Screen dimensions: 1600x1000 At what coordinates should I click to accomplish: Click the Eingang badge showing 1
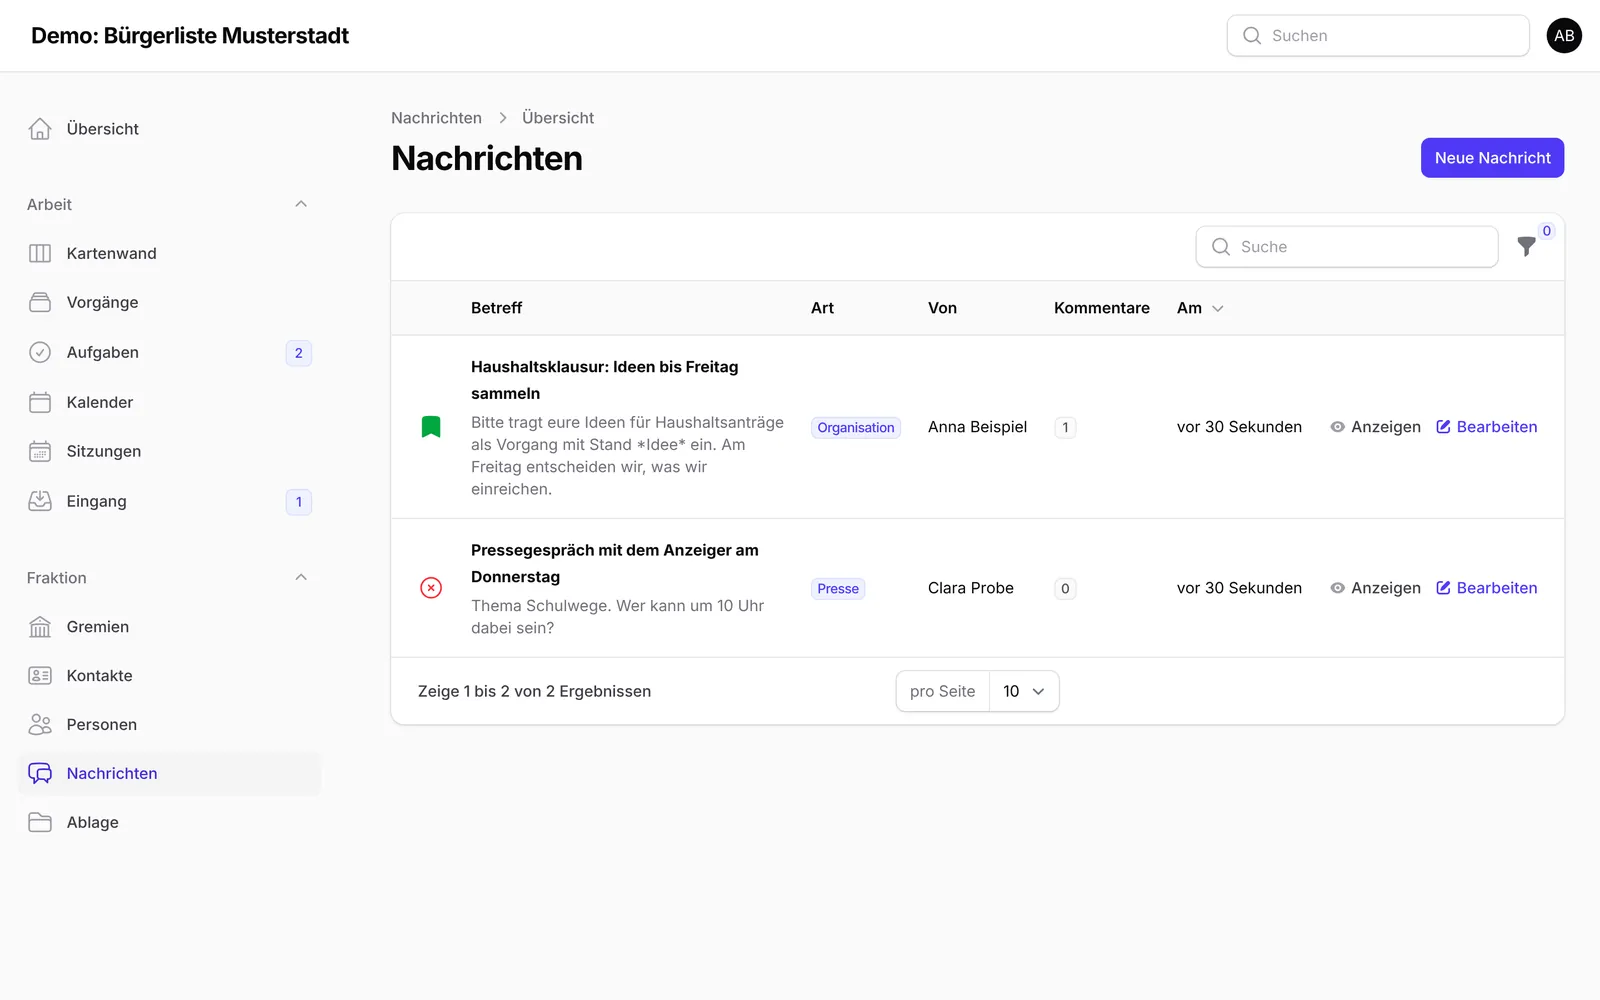coord(298,502)
